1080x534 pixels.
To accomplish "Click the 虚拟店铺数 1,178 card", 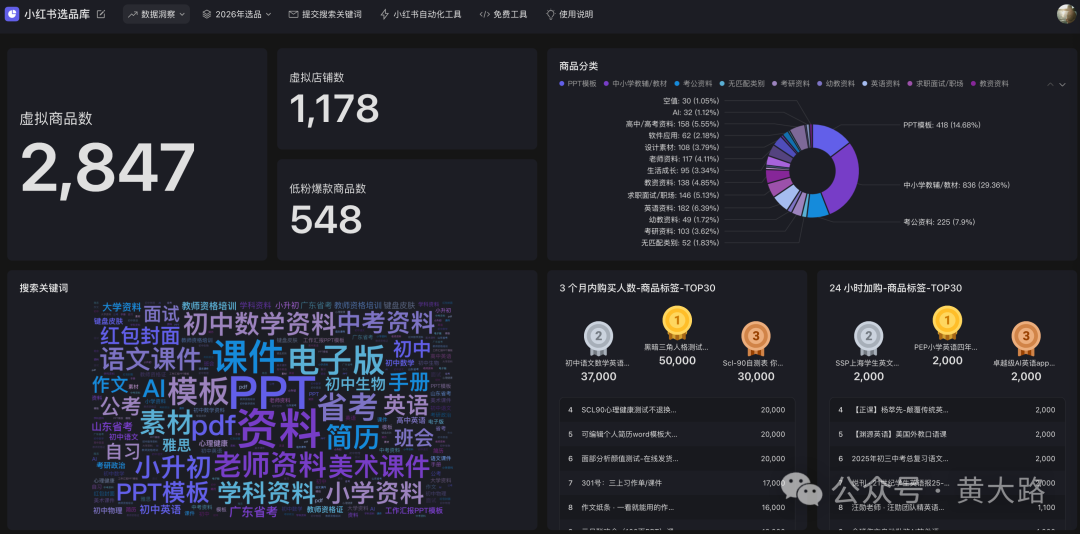I will tap(407, 99).
